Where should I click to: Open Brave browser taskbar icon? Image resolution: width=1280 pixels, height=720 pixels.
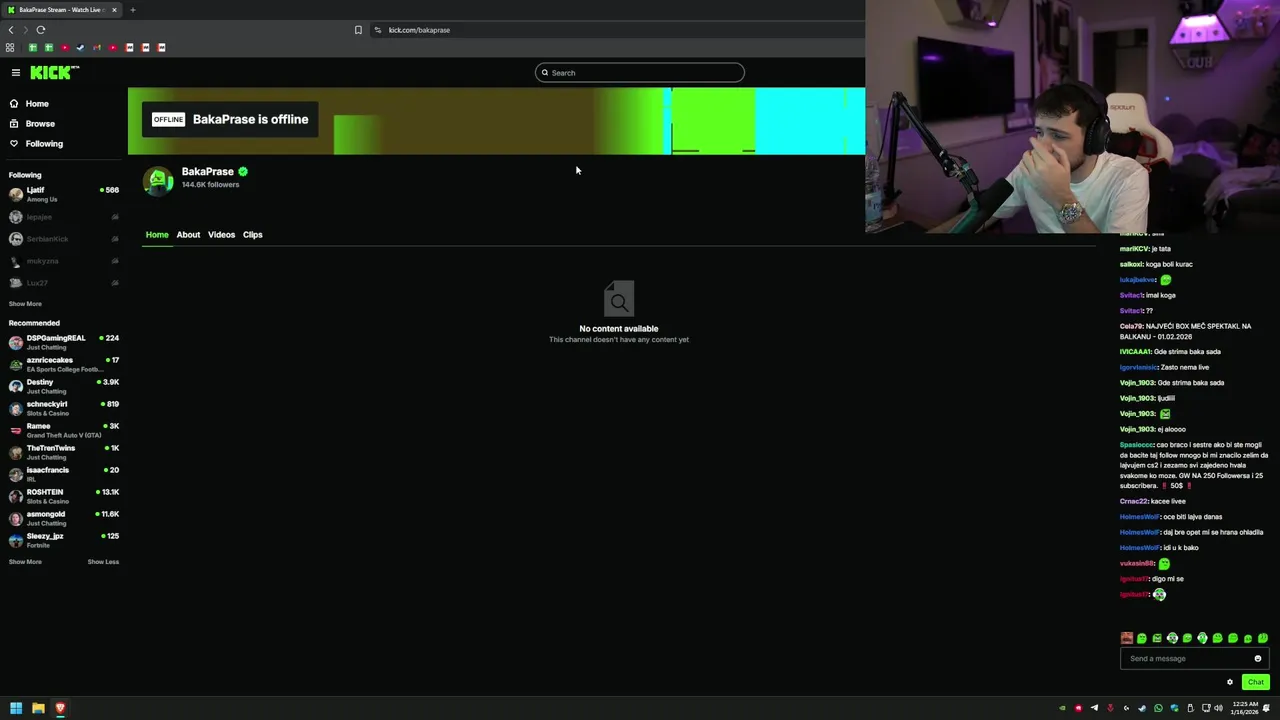coord(60,708)
